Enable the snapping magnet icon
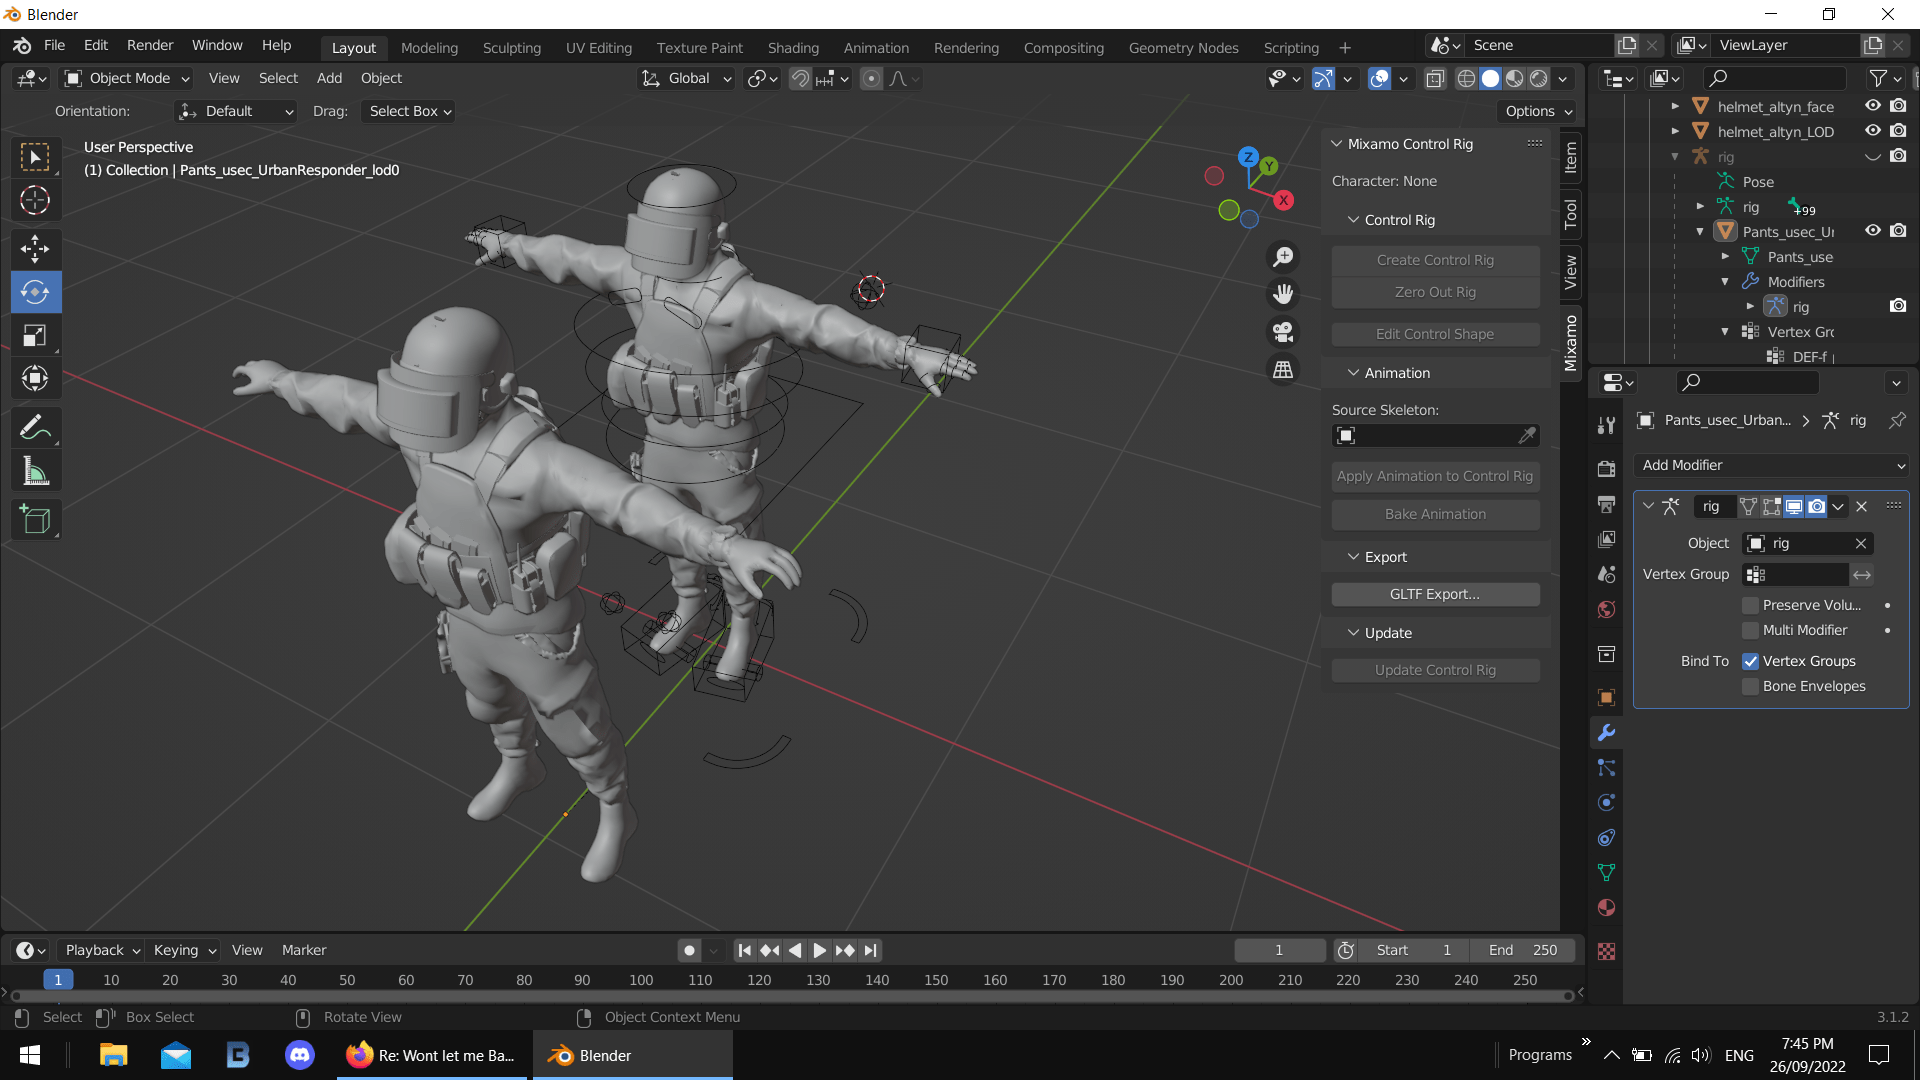This screenshot has width=1920, height=1080. click(x=800, y=78)
